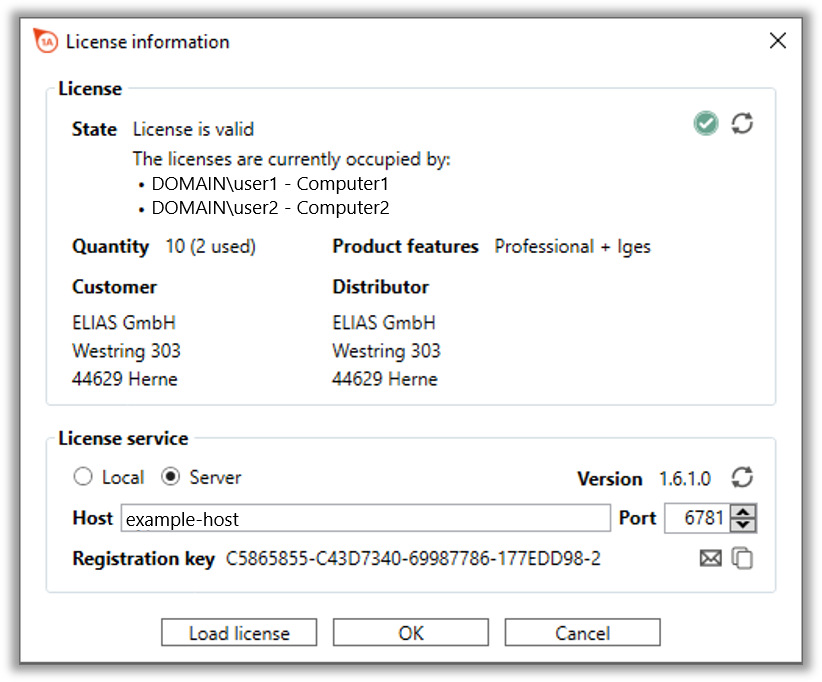Image resolution: width=822 pixels, height=682 pixels.
Task: Send registration key by email
Action: point(710,558)
